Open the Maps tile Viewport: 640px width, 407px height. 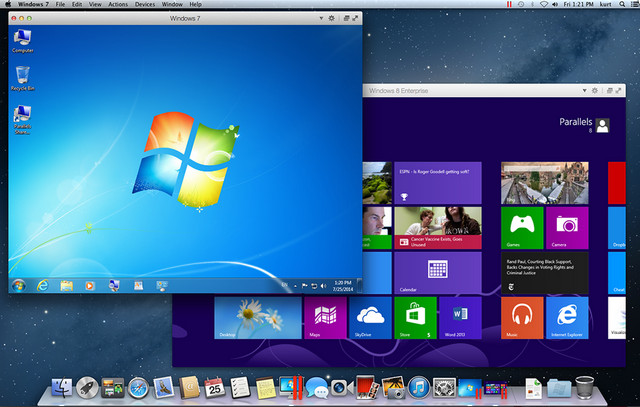pos(325,318)
